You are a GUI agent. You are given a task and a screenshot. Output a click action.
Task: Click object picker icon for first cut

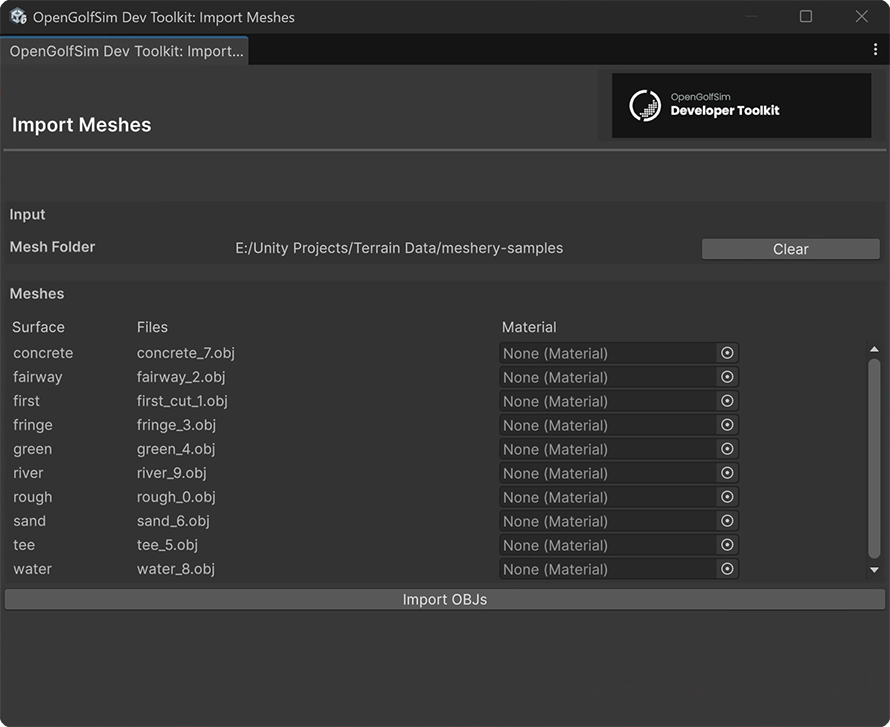pyautogui.click(x=727, y=401)
